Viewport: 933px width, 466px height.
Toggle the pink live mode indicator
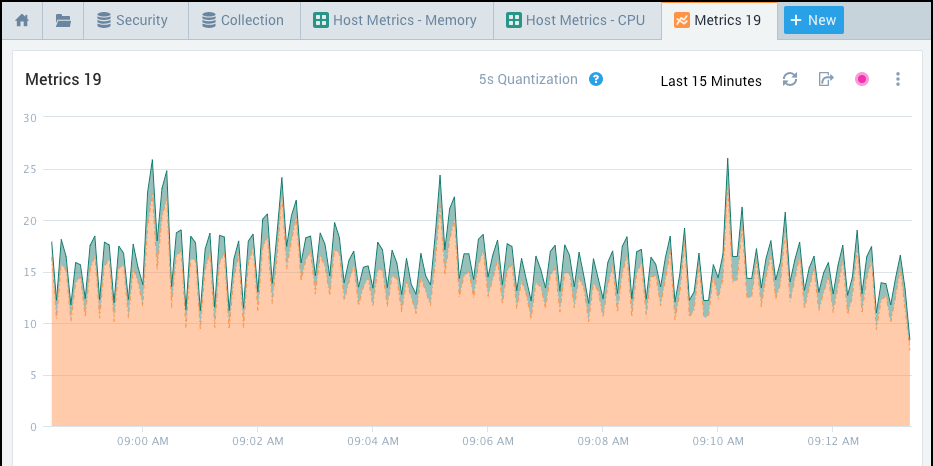click(x=862, y=80)
